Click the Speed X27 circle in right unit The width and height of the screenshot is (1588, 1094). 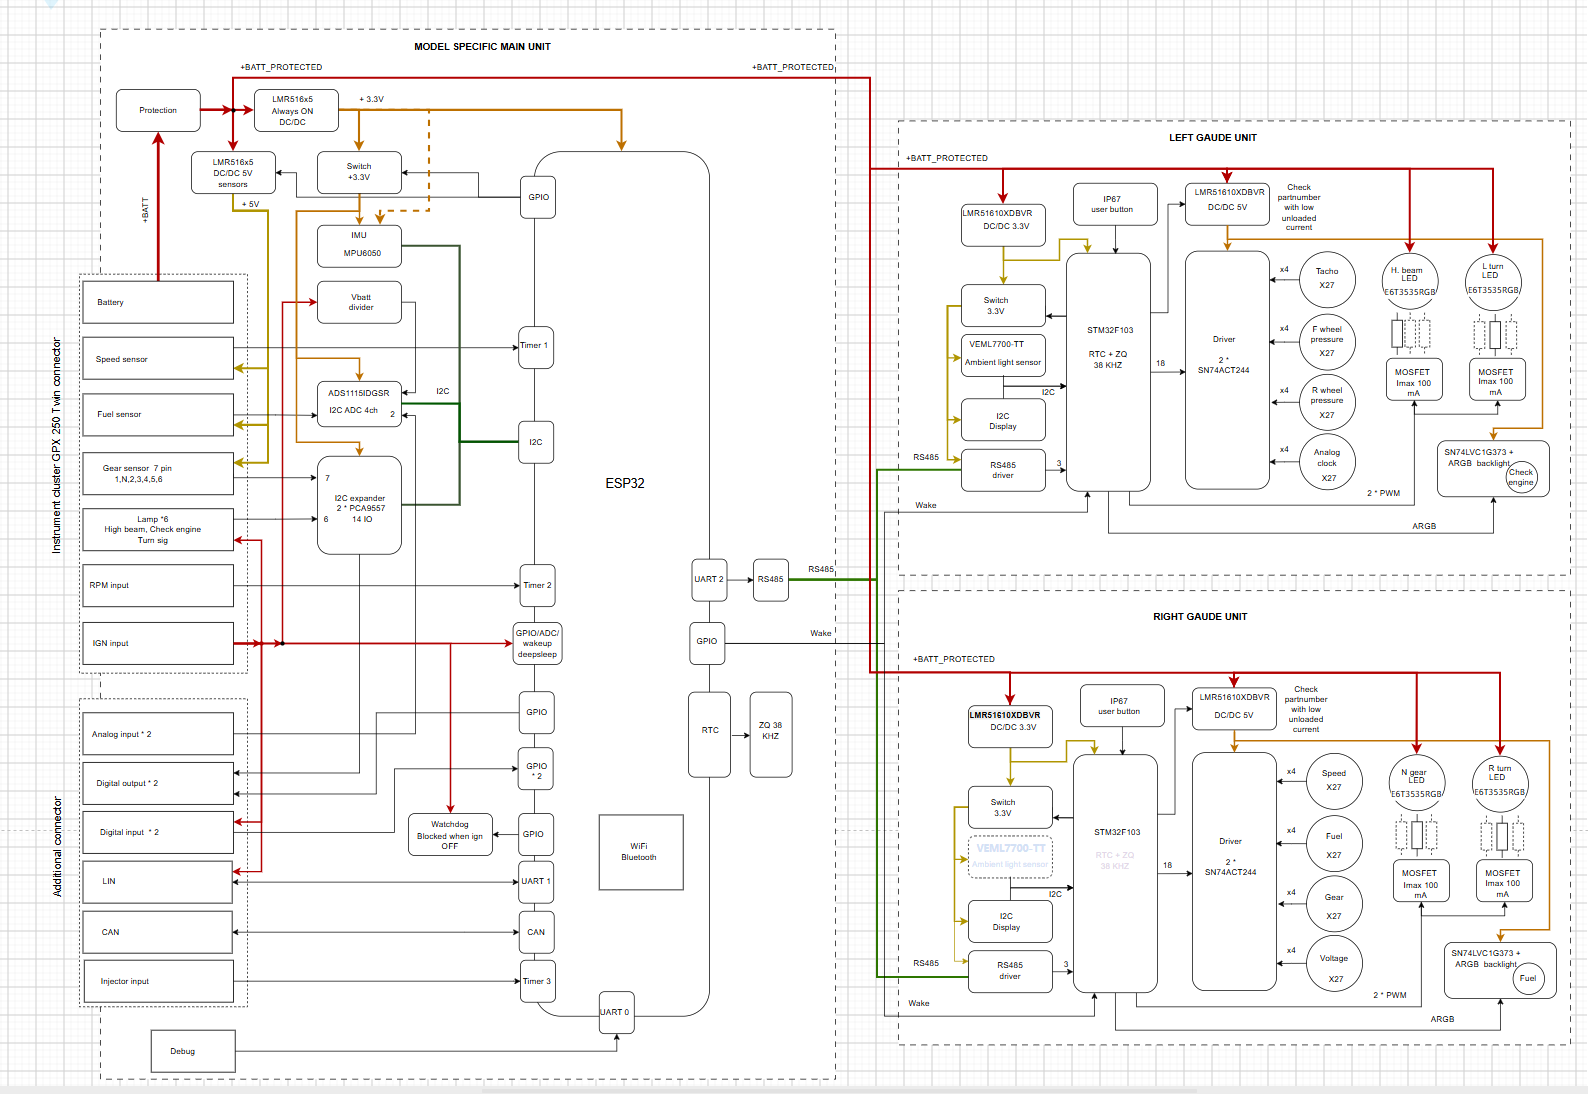click(1334, 781)
